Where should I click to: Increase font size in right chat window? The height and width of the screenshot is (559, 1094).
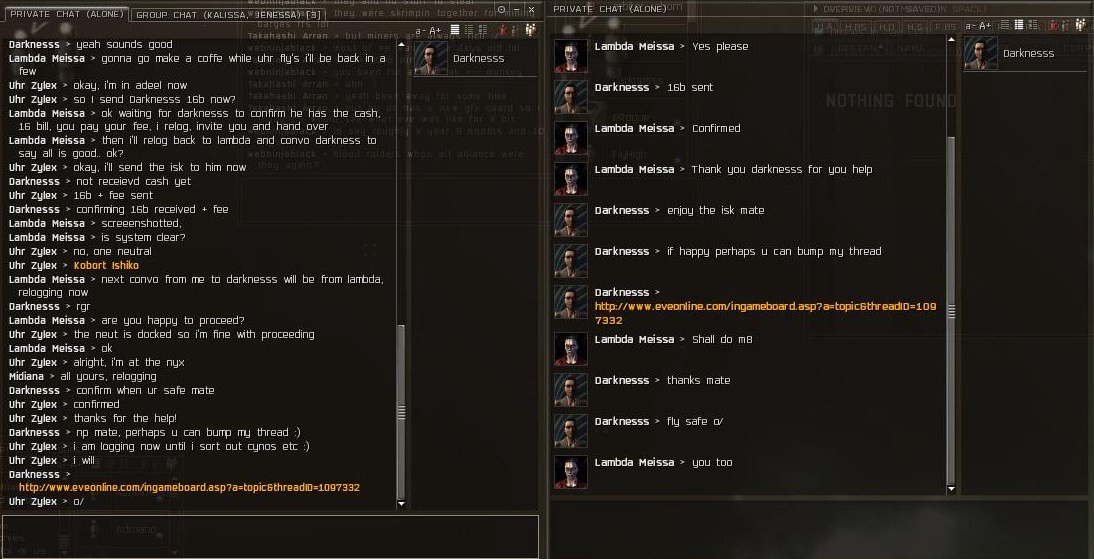(985, 26)
